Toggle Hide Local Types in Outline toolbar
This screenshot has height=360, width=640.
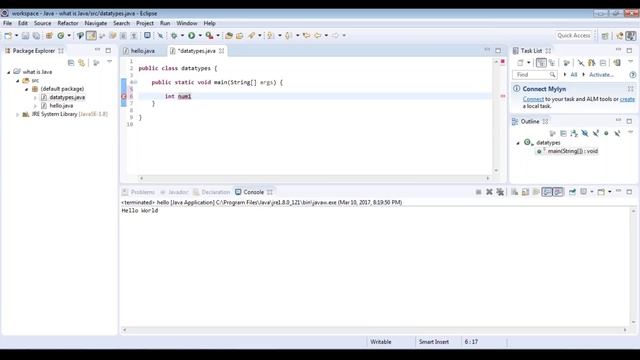(x=617, y=133)
